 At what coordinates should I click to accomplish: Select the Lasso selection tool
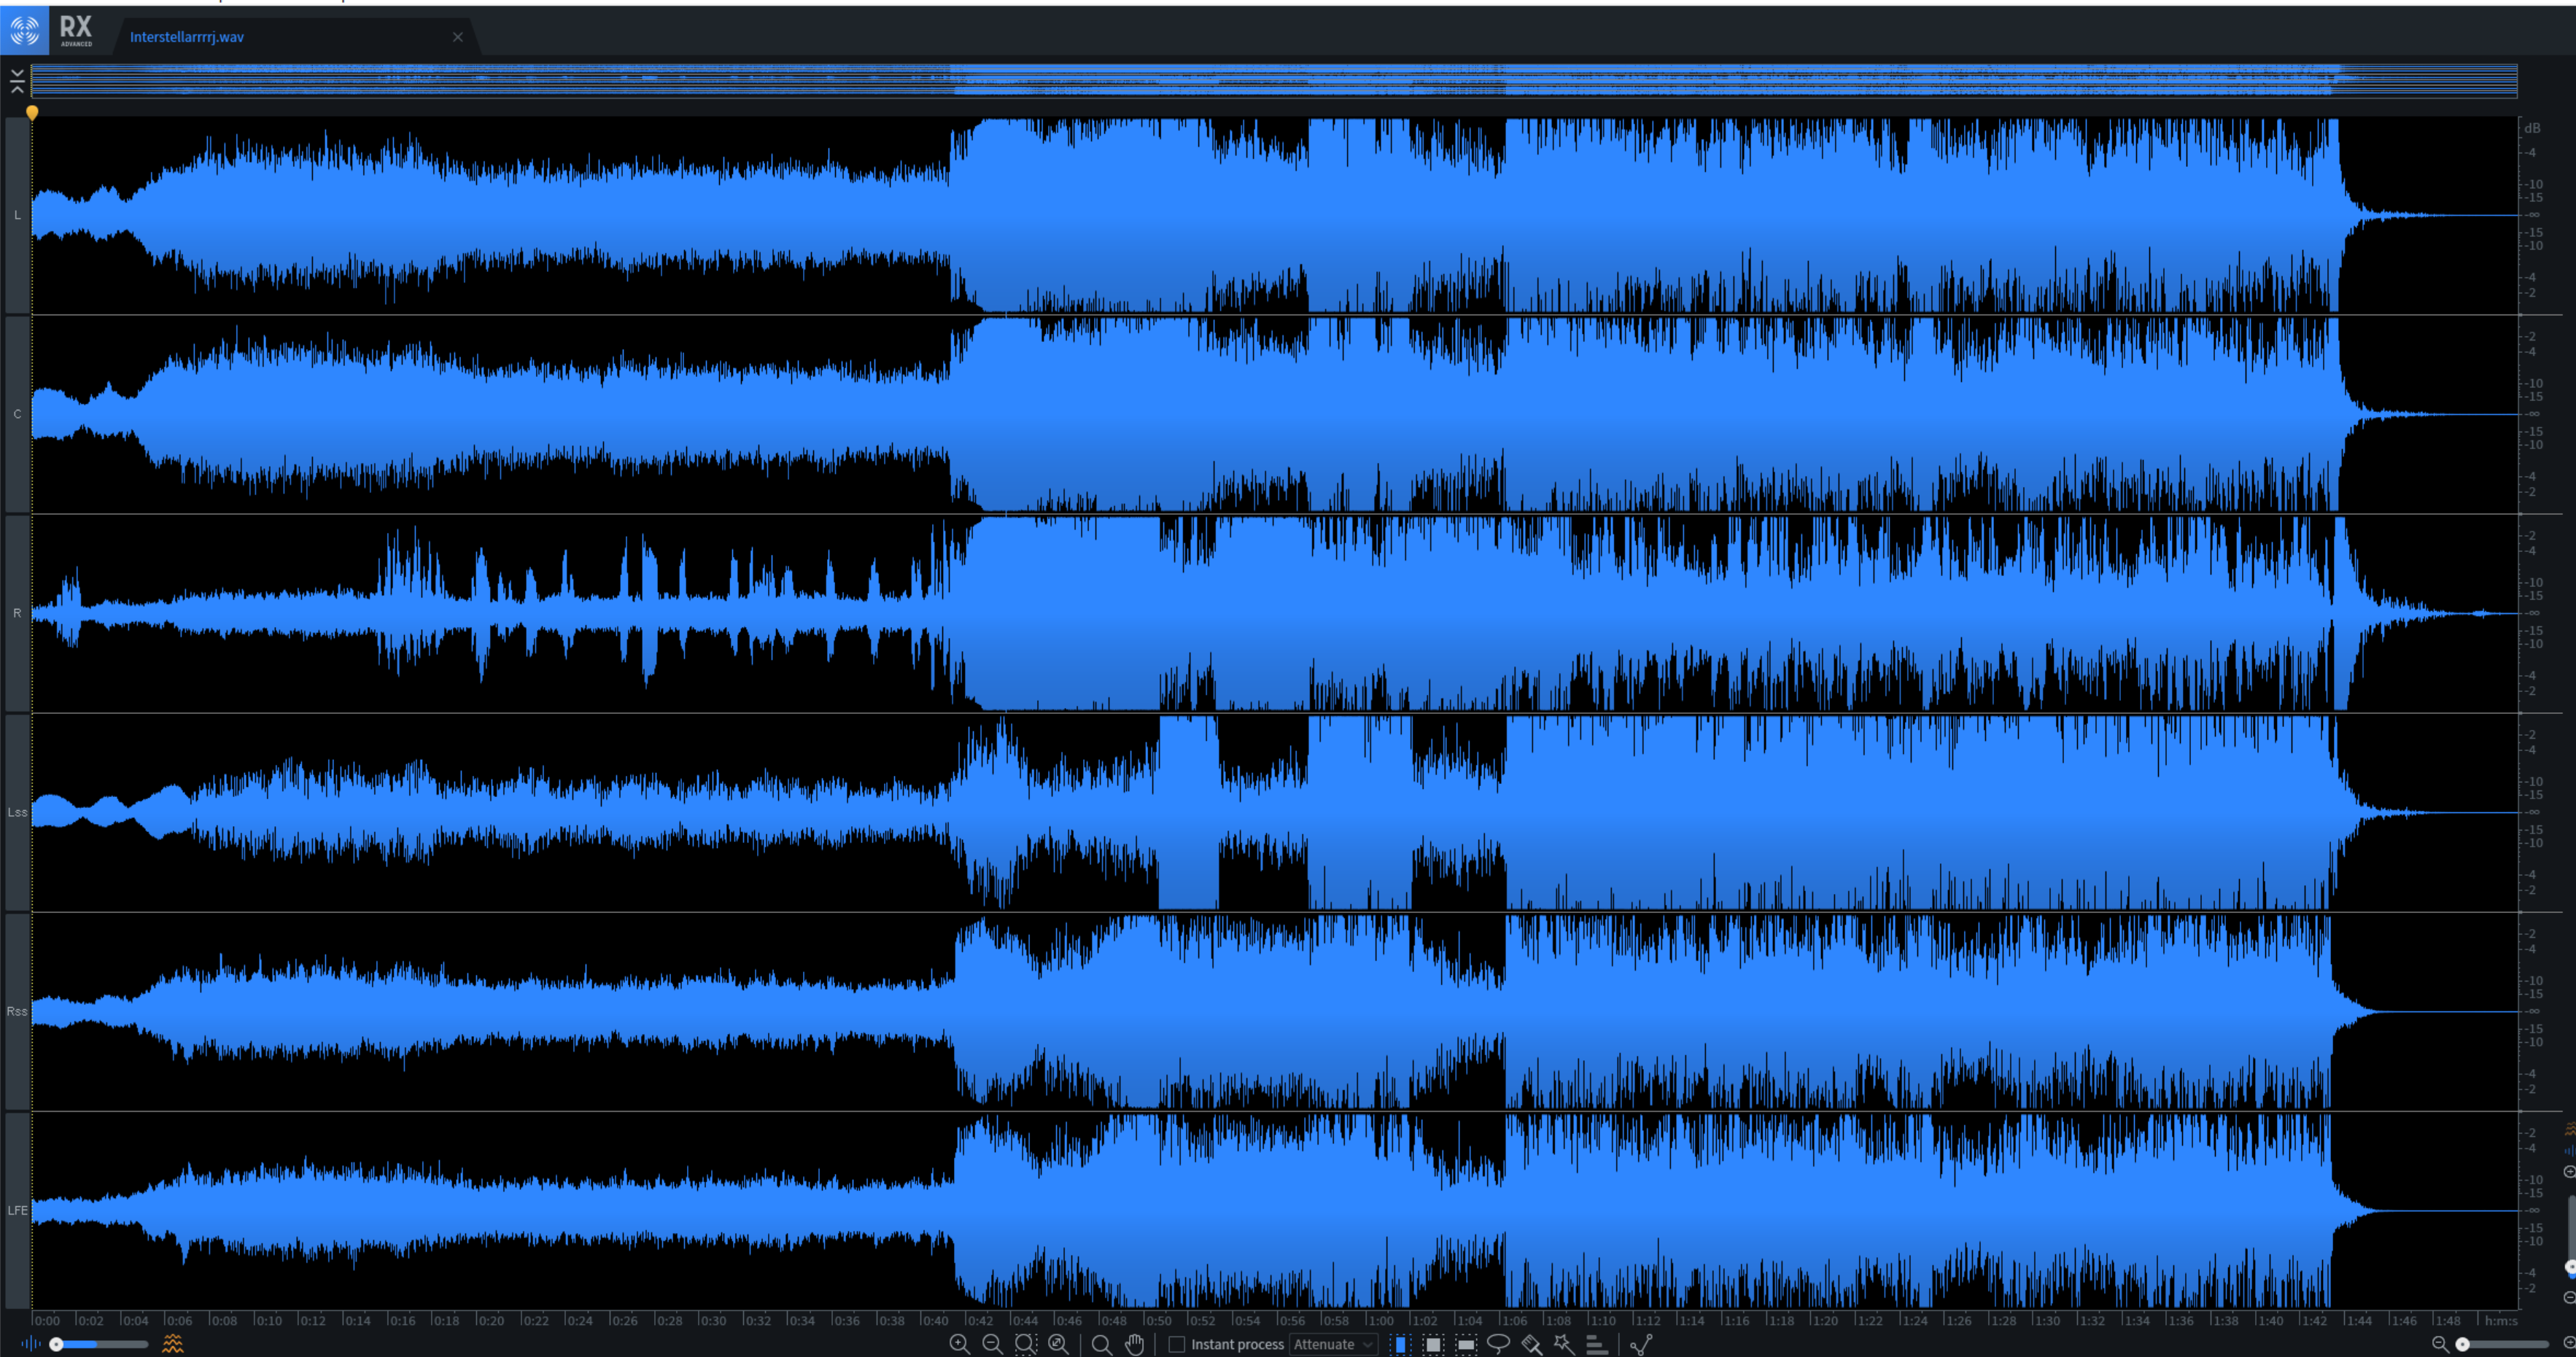tap(1498, 1344)
